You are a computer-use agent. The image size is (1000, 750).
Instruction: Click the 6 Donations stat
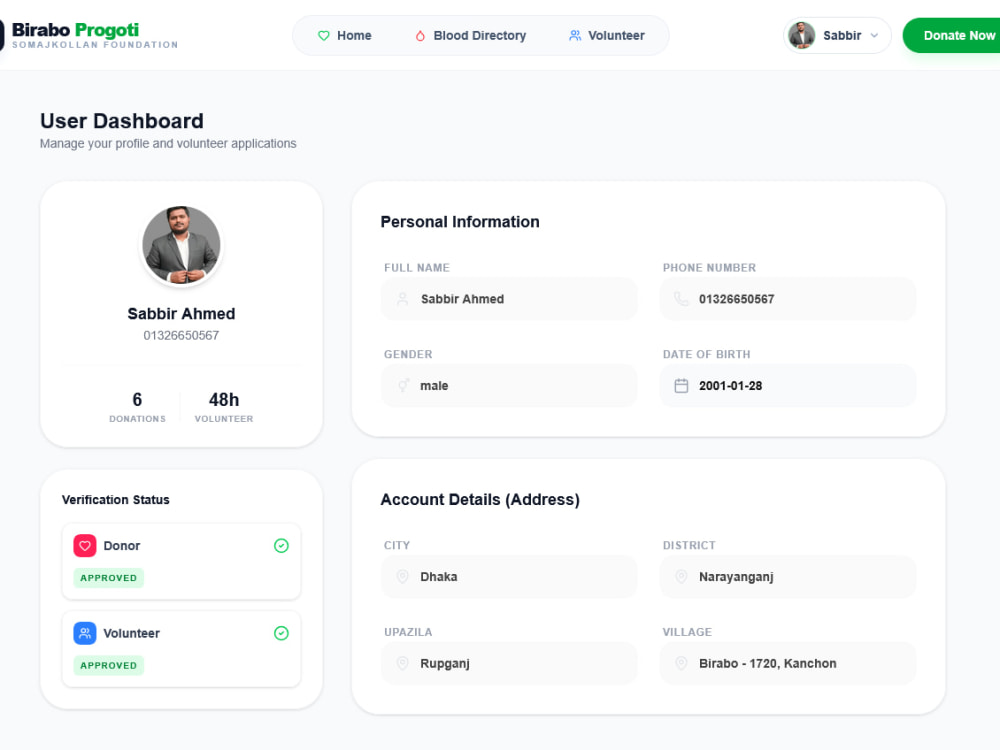coord(137,407)
